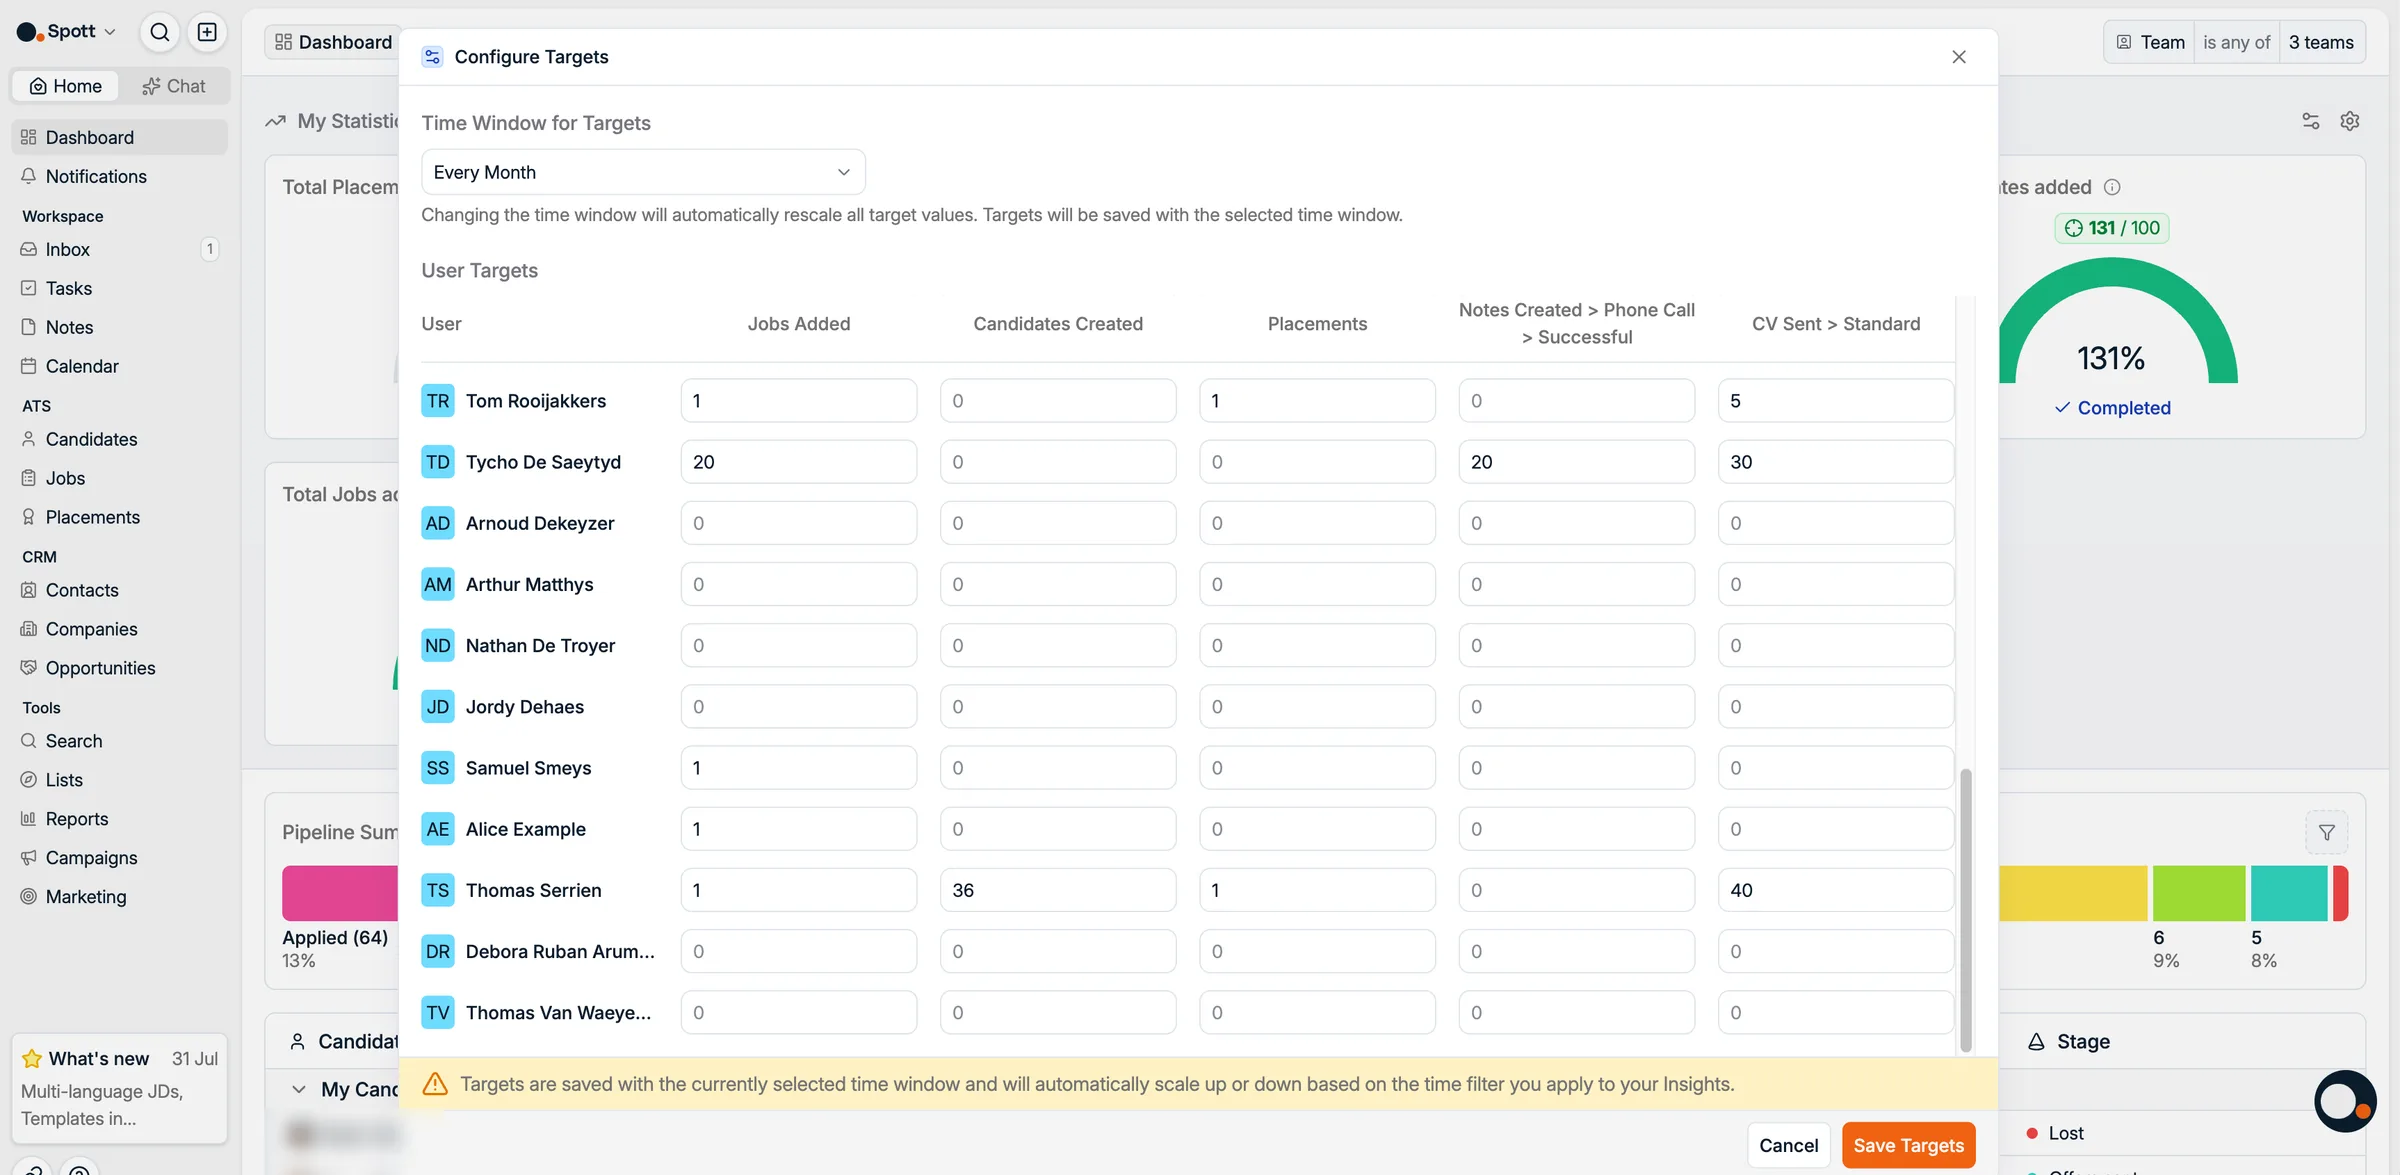Screen dimensions: 2400x1175
Task: Edit Tom Rooijakkers CV Sent target
Action: click(1835, 401)
